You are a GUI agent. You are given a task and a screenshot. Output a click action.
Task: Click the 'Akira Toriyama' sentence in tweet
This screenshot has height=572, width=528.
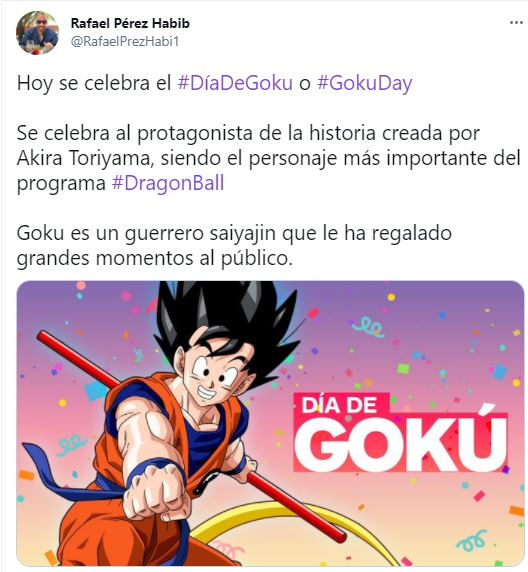click(83, 158)
